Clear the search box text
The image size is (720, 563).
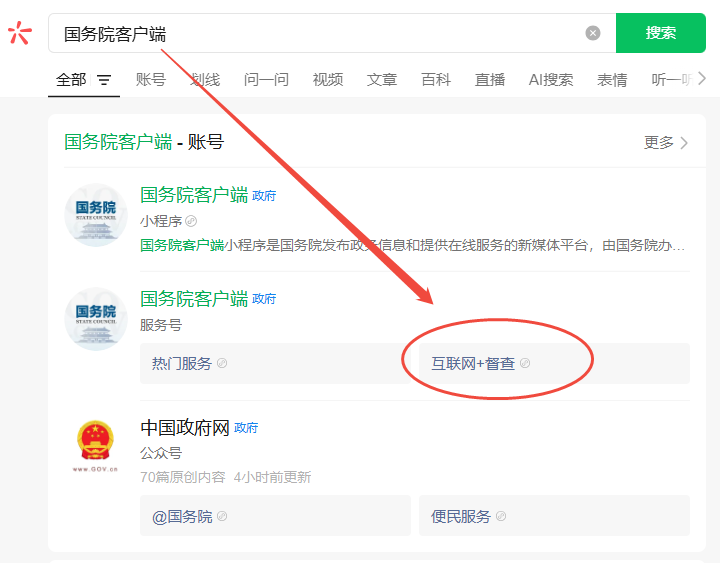592,33
